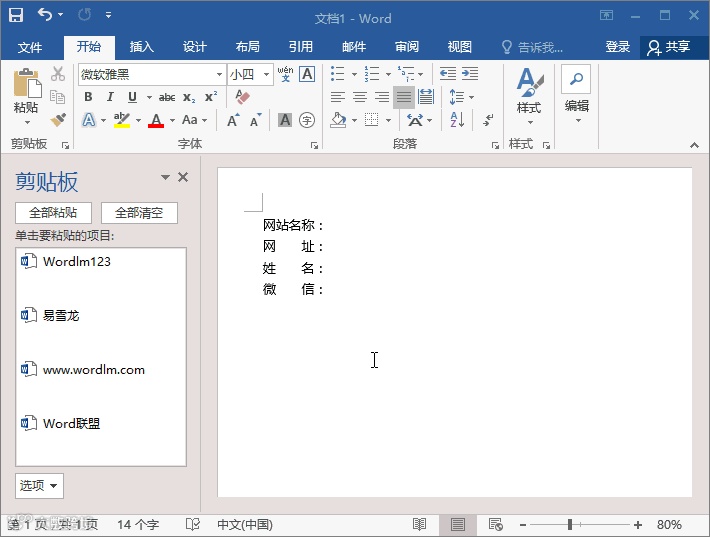Switch to the 布局 tab

248,47
